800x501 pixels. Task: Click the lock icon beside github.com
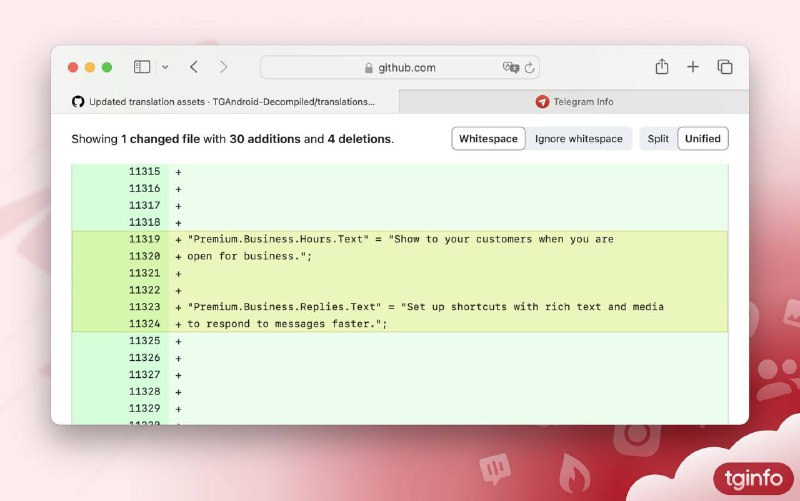click(369, 68)
